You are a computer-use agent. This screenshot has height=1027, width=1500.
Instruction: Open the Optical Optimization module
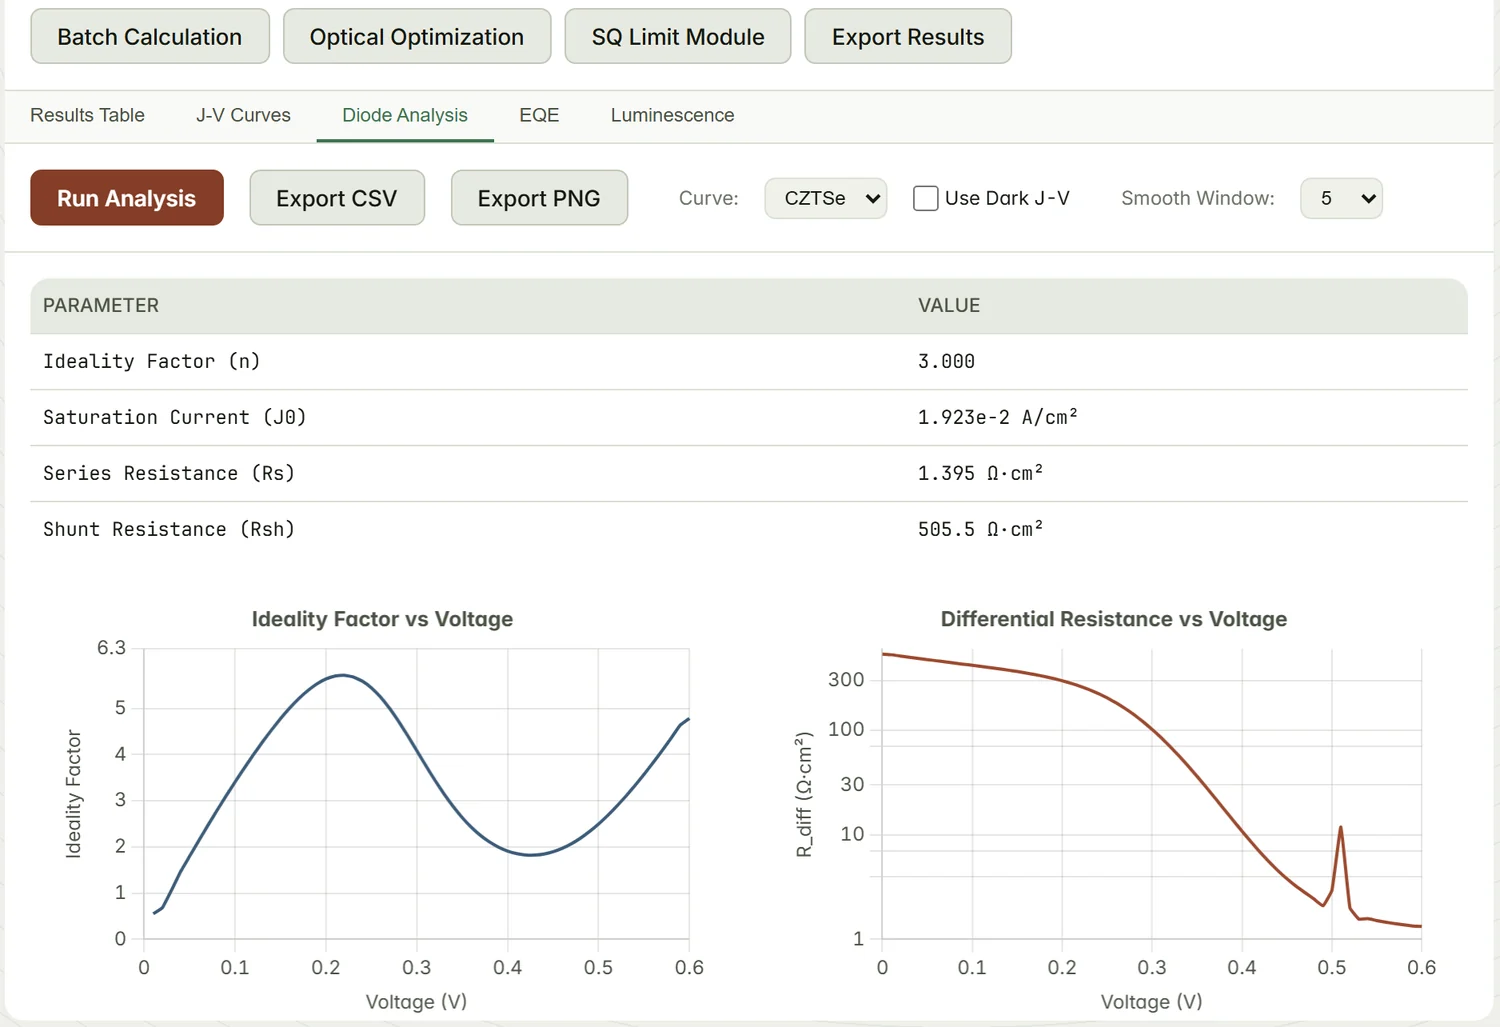click(417, 37)
